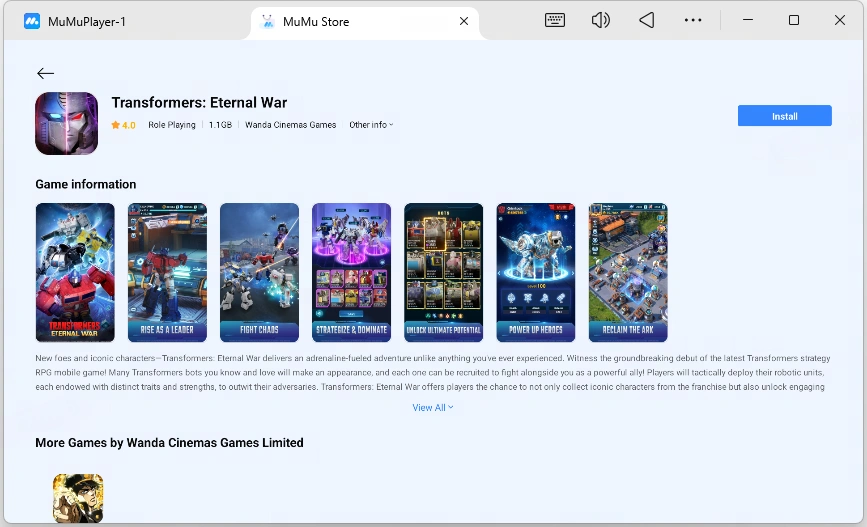Screen dimensions: 867x527
Task: Minimize the MuMuPlayer window
Action: point(748,20)
